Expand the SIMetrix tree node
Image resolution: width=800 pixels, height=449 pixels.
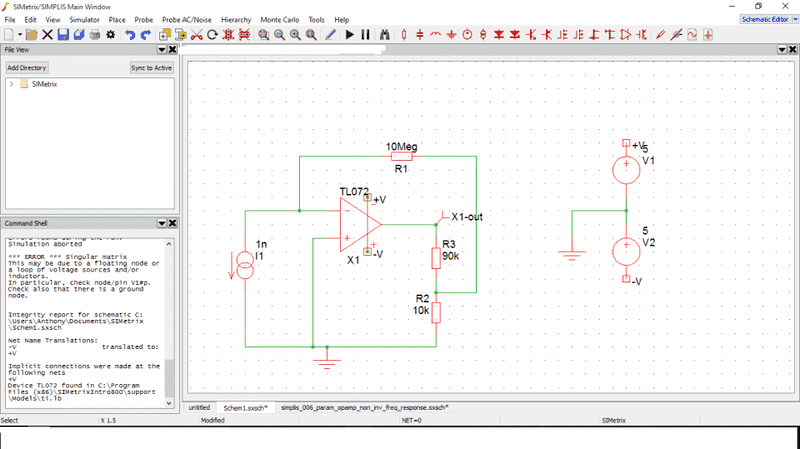coord(11,84)
